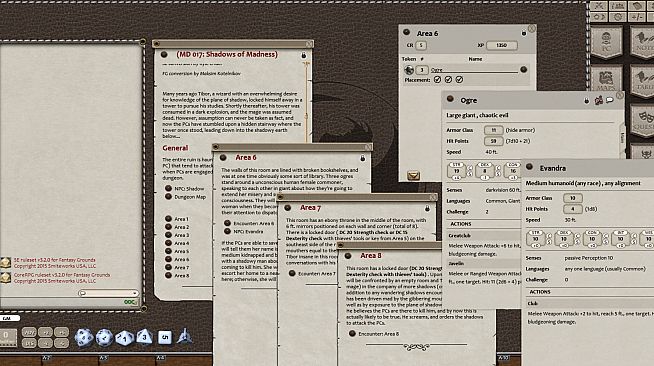Click Evandra's Armor Class field 10

pyautogui.click(x=573, y=198)
